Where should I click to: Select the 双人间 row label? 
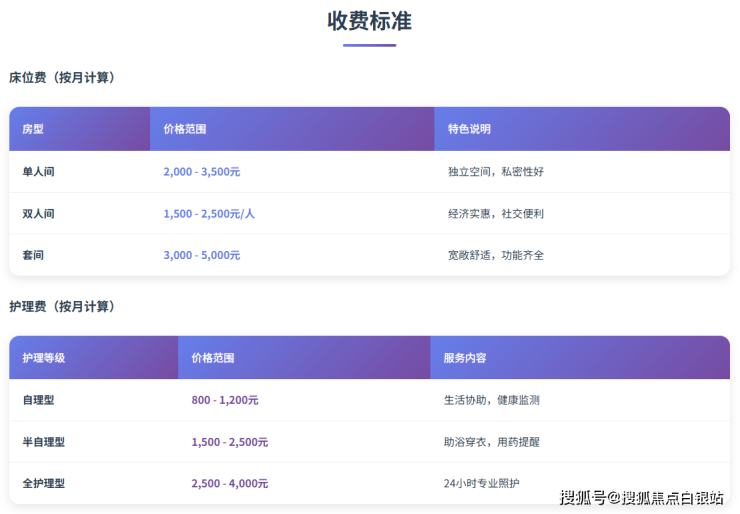coord(38,214)
